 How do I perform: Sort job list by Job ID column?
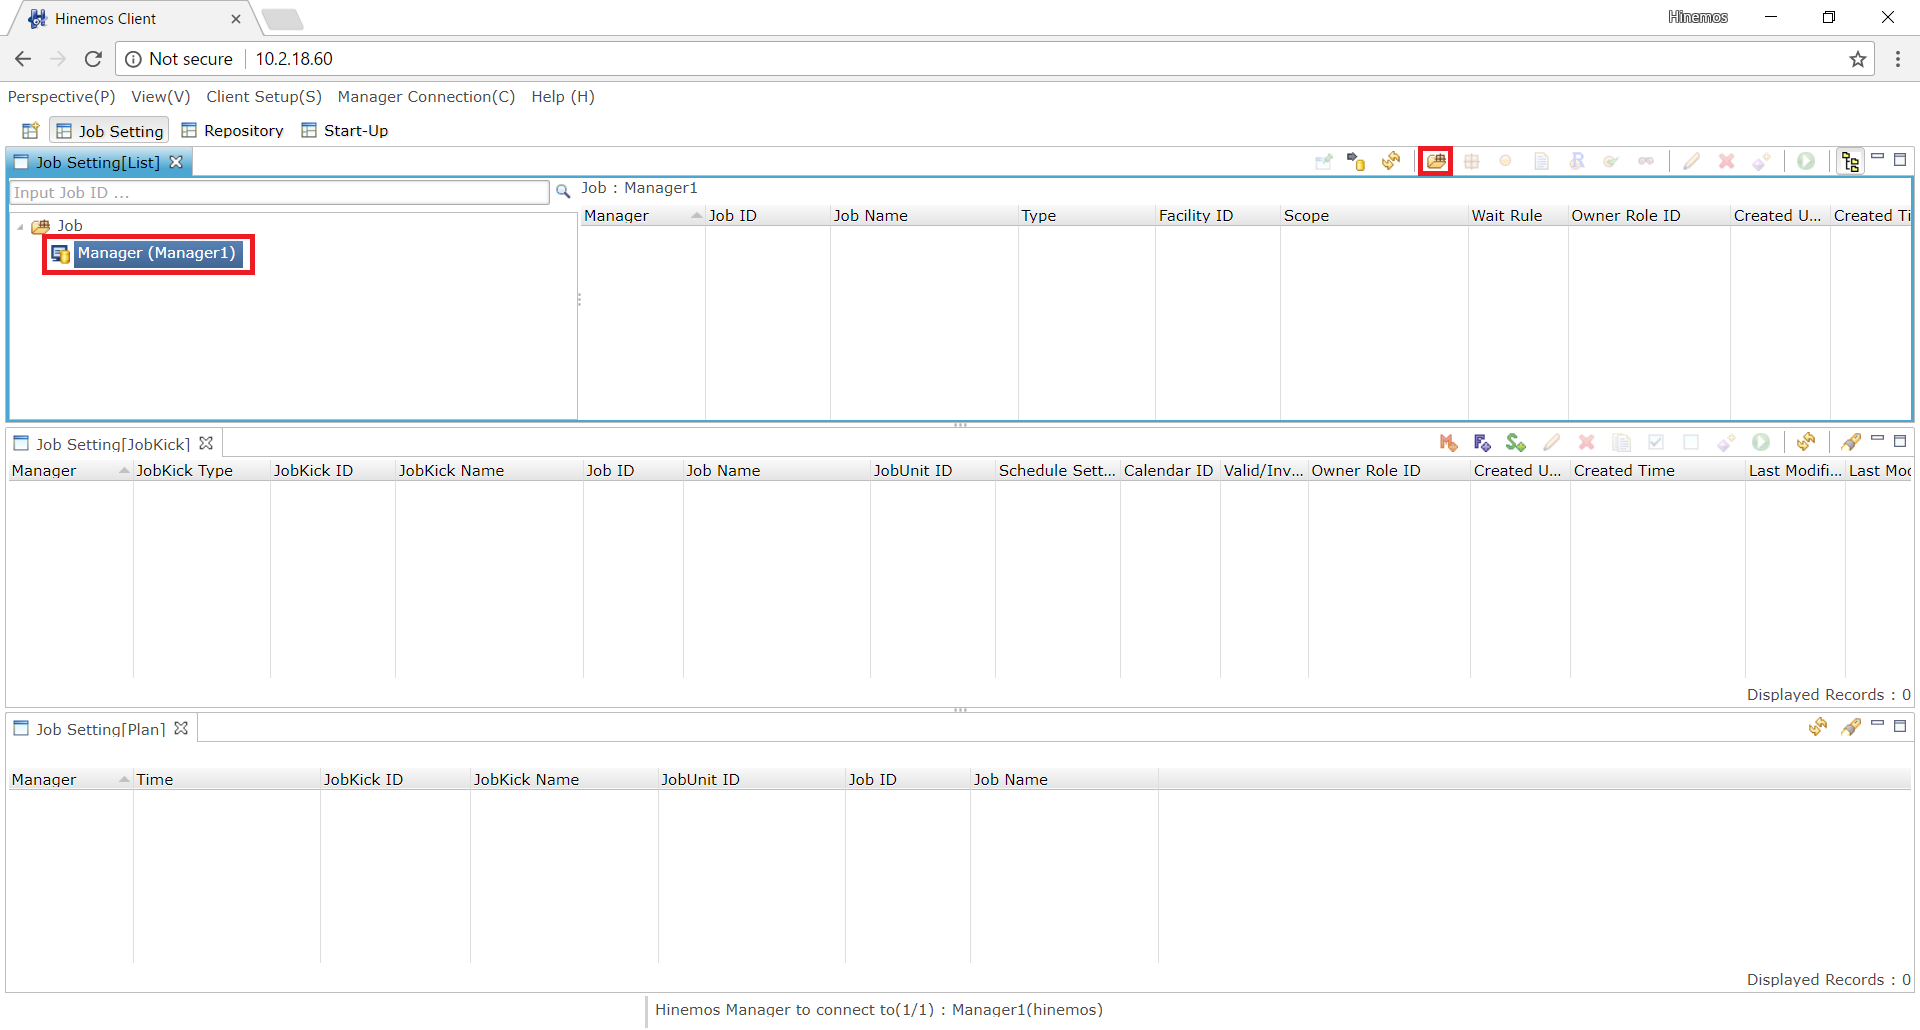click(767, 215)
